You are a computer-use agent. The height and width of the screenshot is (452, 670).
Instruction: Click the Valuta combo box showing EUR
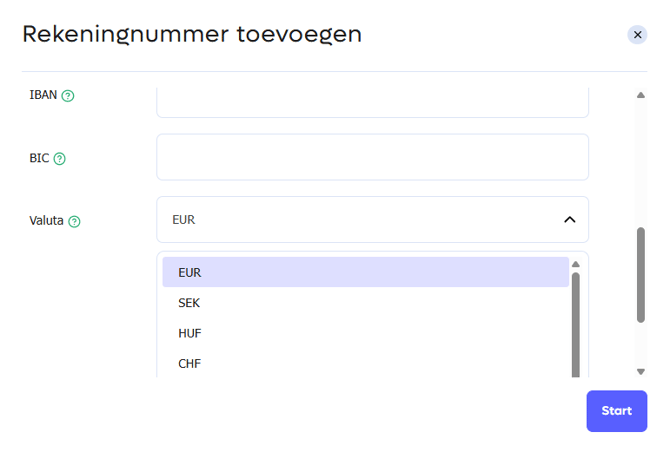point(372,220)
